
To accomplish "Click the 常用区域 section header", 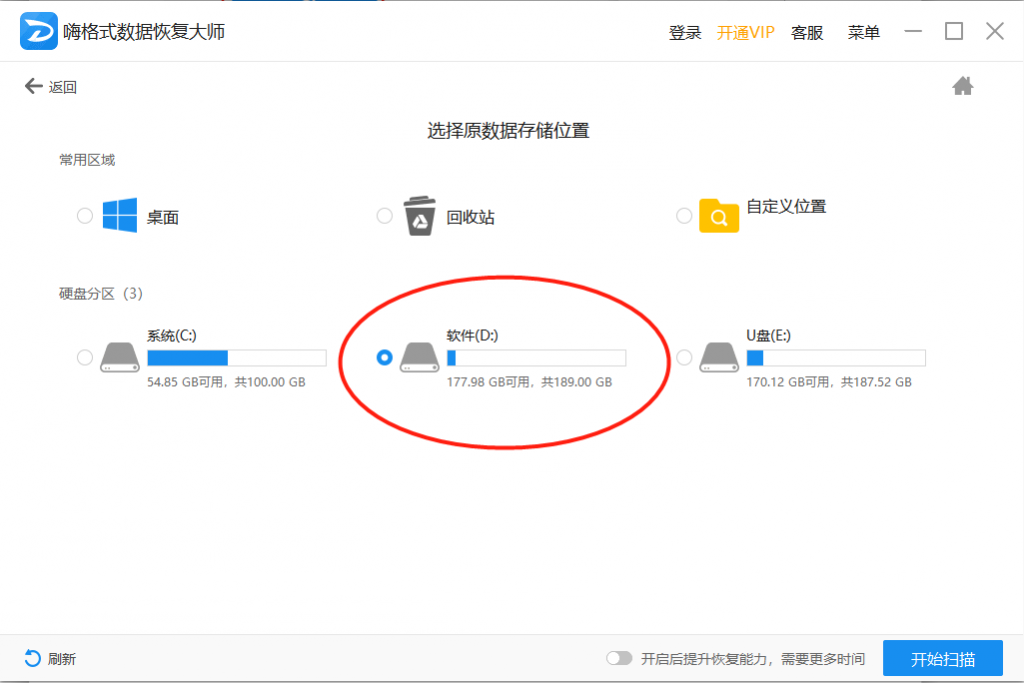I will click(87, 160).
